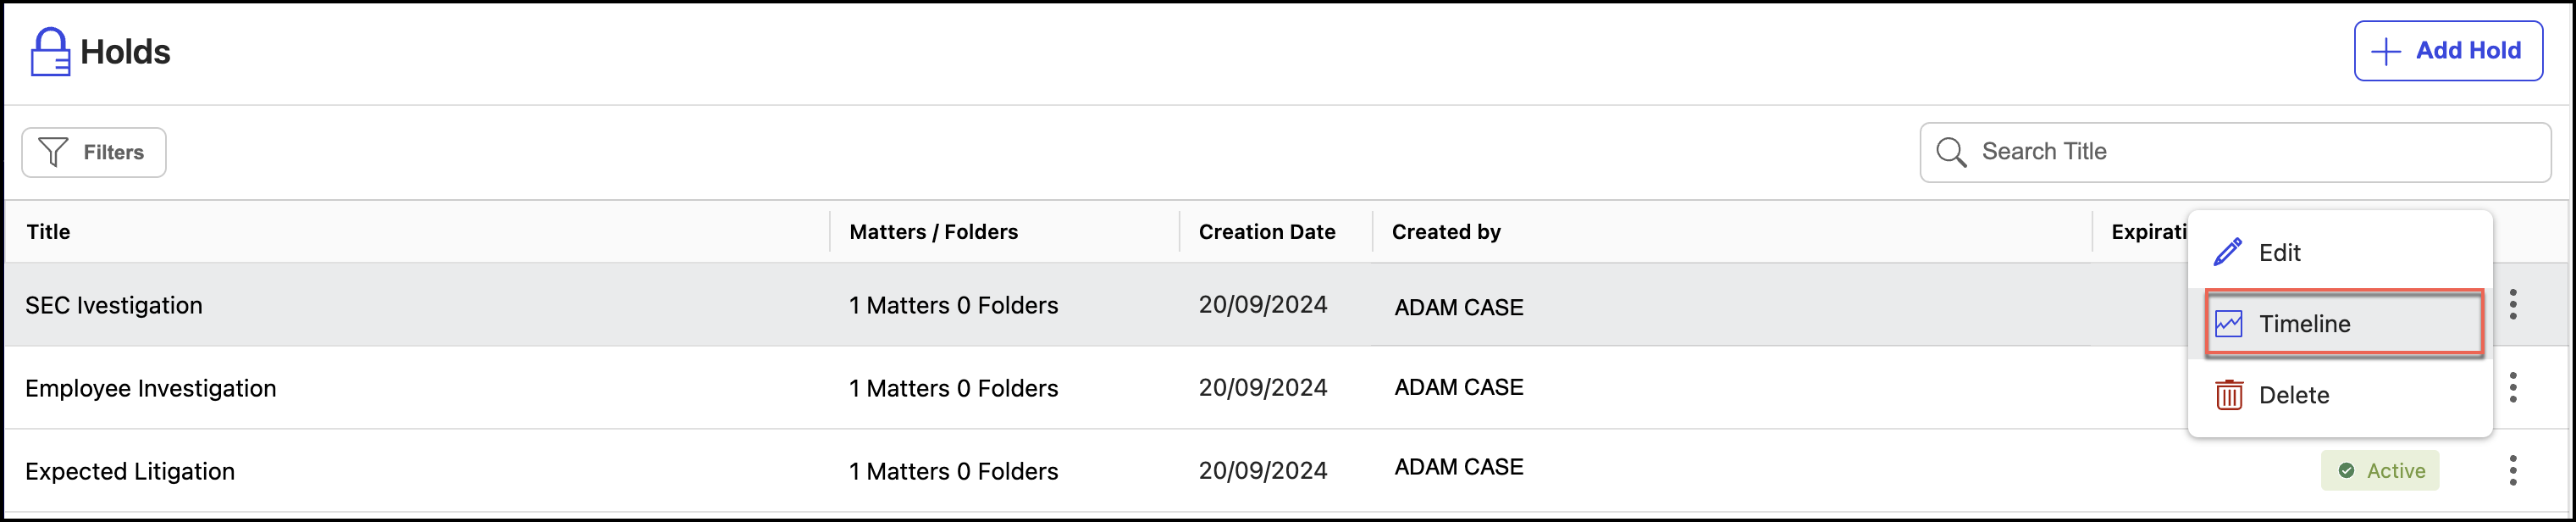Choose Edit in the context menu
This screenshot has width=2576, height=522.
click(x=2280, y=253)
